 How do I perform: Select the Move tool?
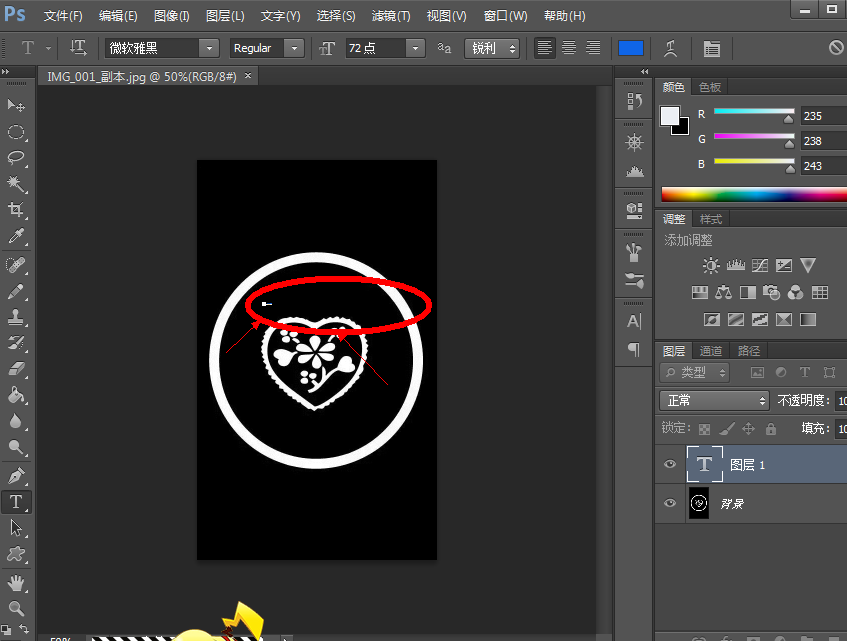pyautogui.click(x=16, y=105)
